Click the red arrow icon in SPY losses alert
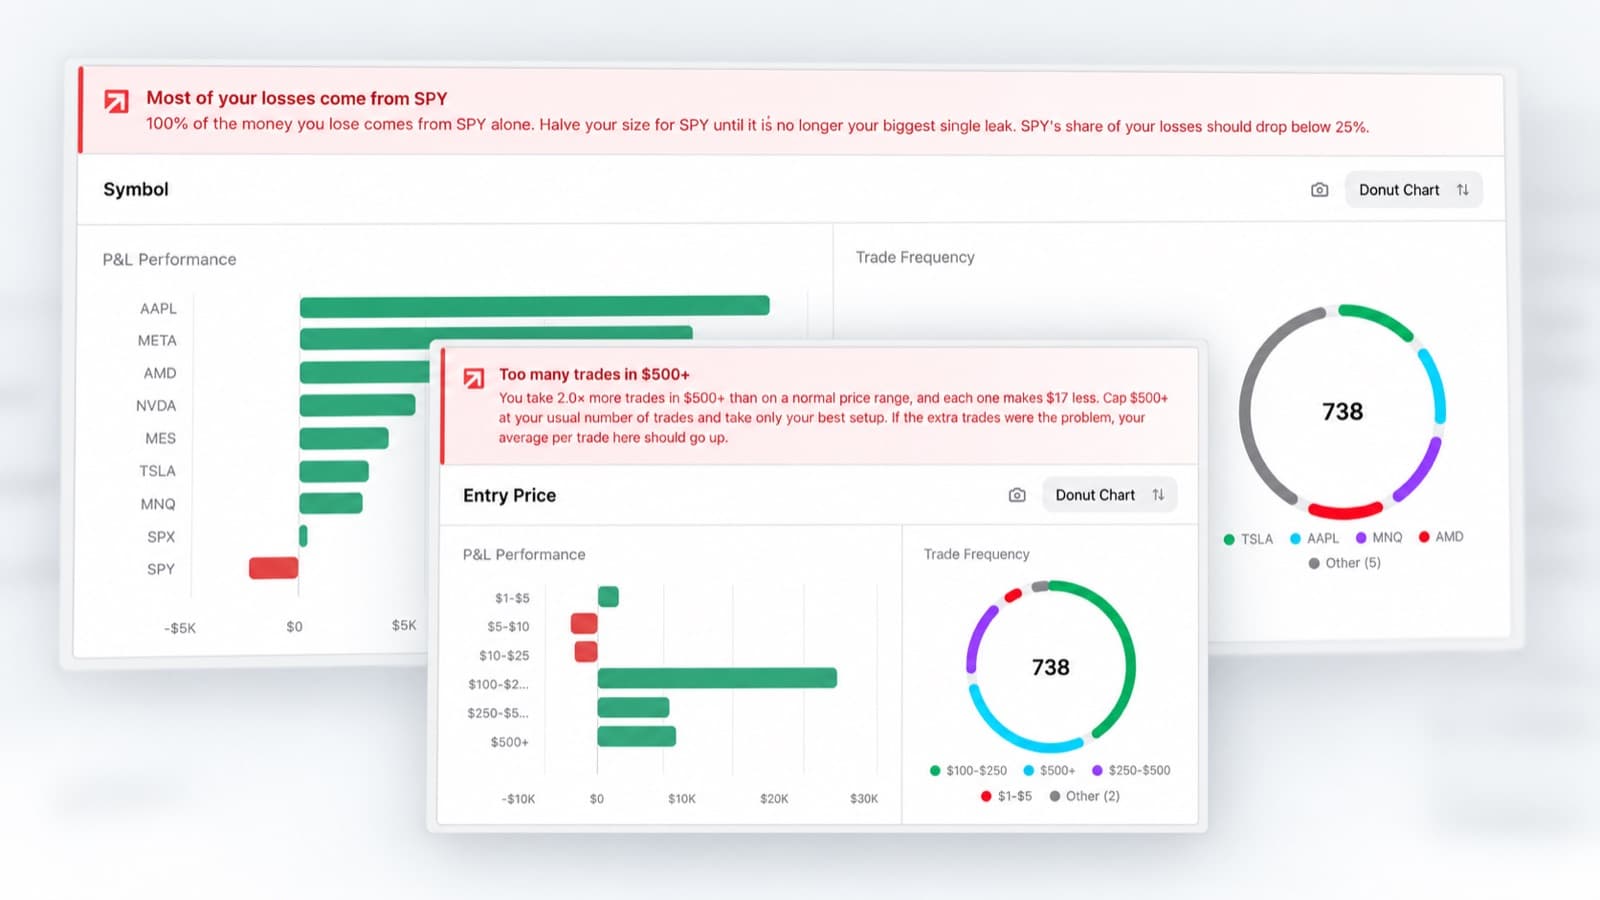 tap(117, 101)
